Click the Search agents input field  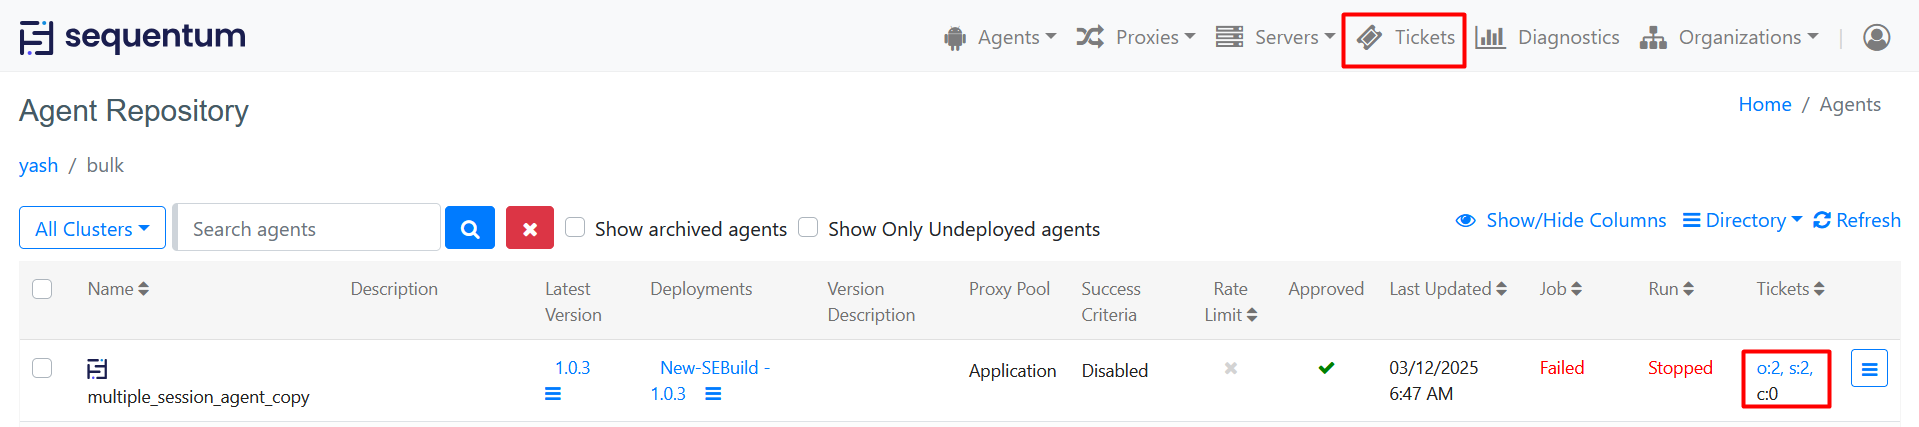click(x=308, y=229)
